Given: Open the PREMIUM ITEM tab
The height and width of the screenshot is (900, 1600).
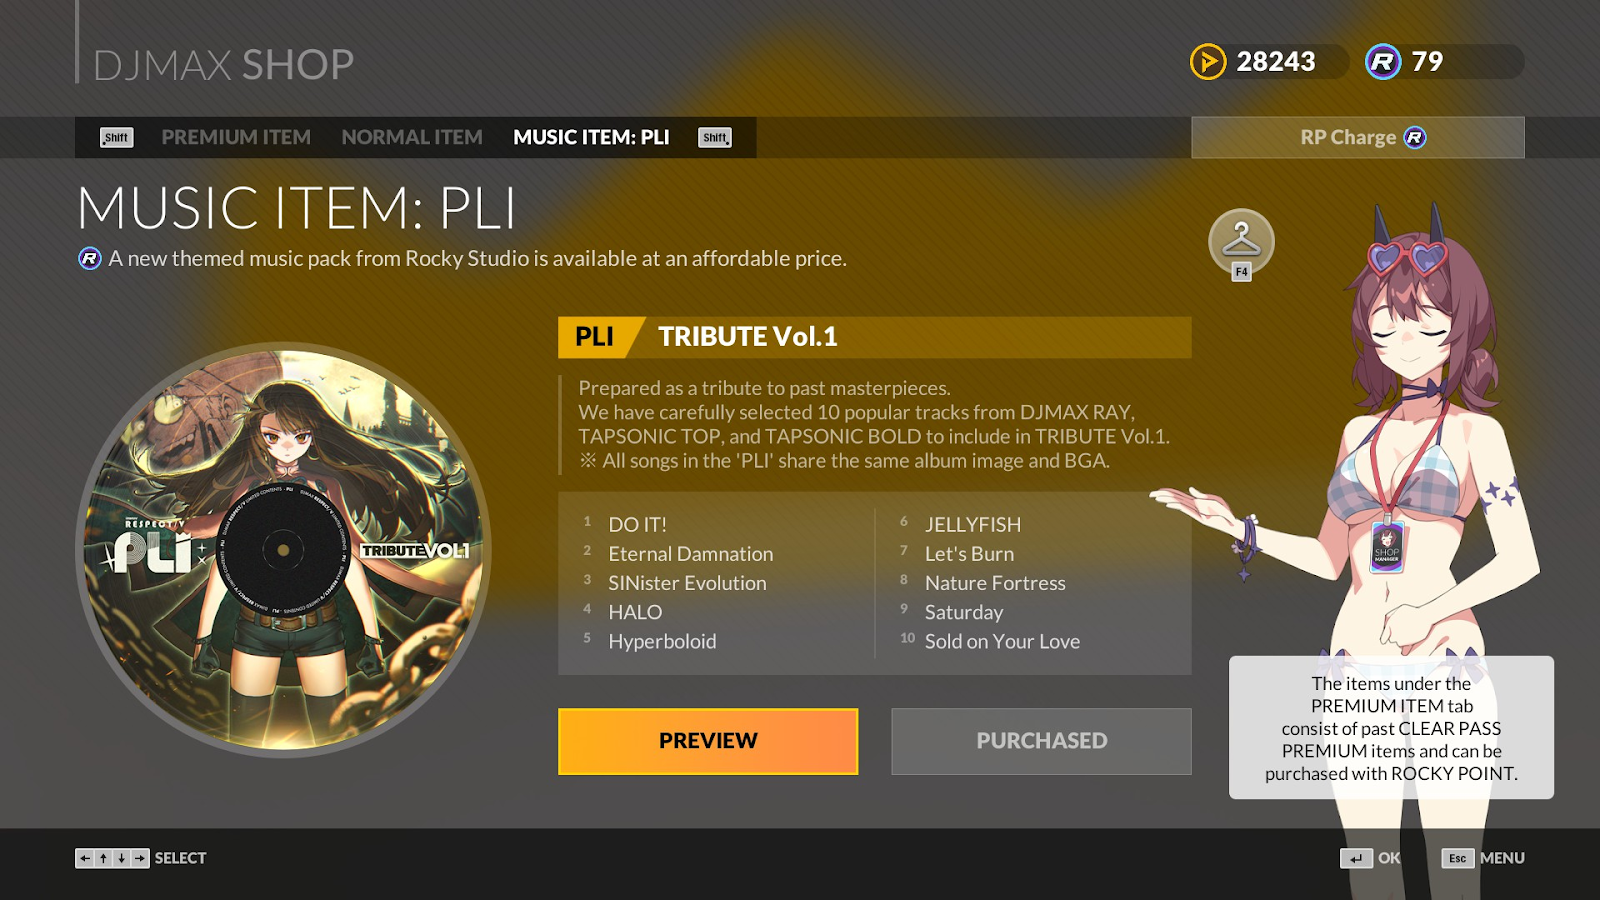Looking at the screenshot, I should [x=236, y=137].
